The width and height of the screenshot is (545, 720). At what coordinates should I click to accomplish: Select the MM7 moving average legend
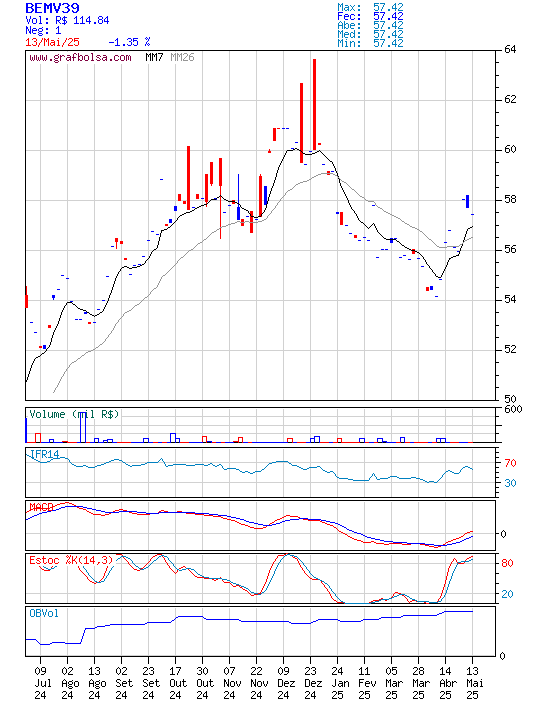154,57
